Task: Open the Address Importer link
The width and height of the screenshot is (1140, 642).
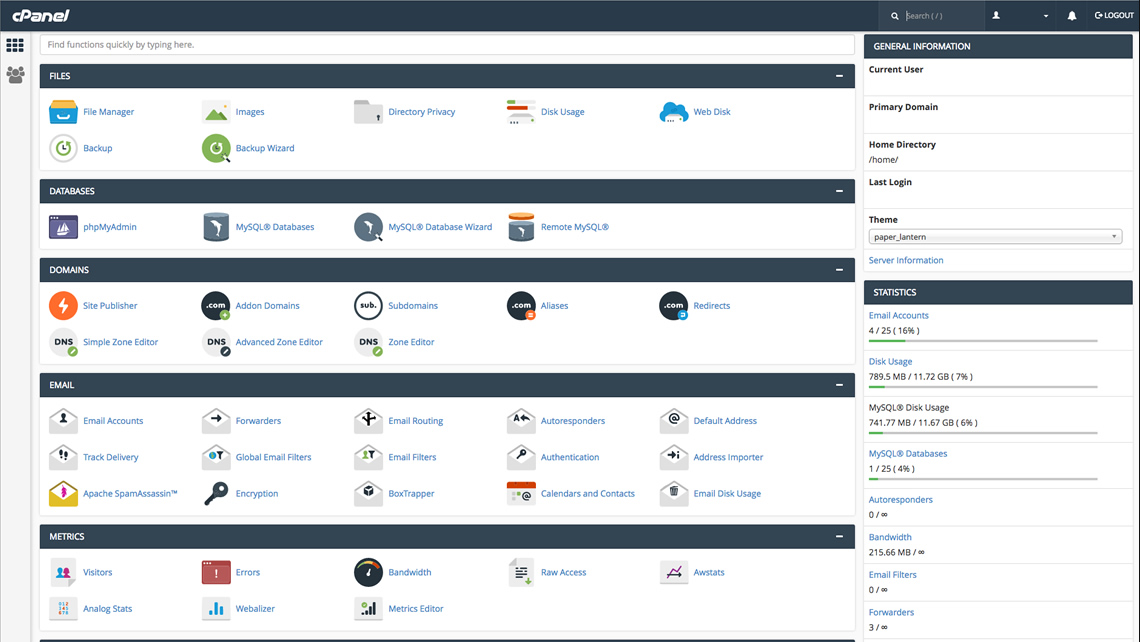Action: pos(728,457)
